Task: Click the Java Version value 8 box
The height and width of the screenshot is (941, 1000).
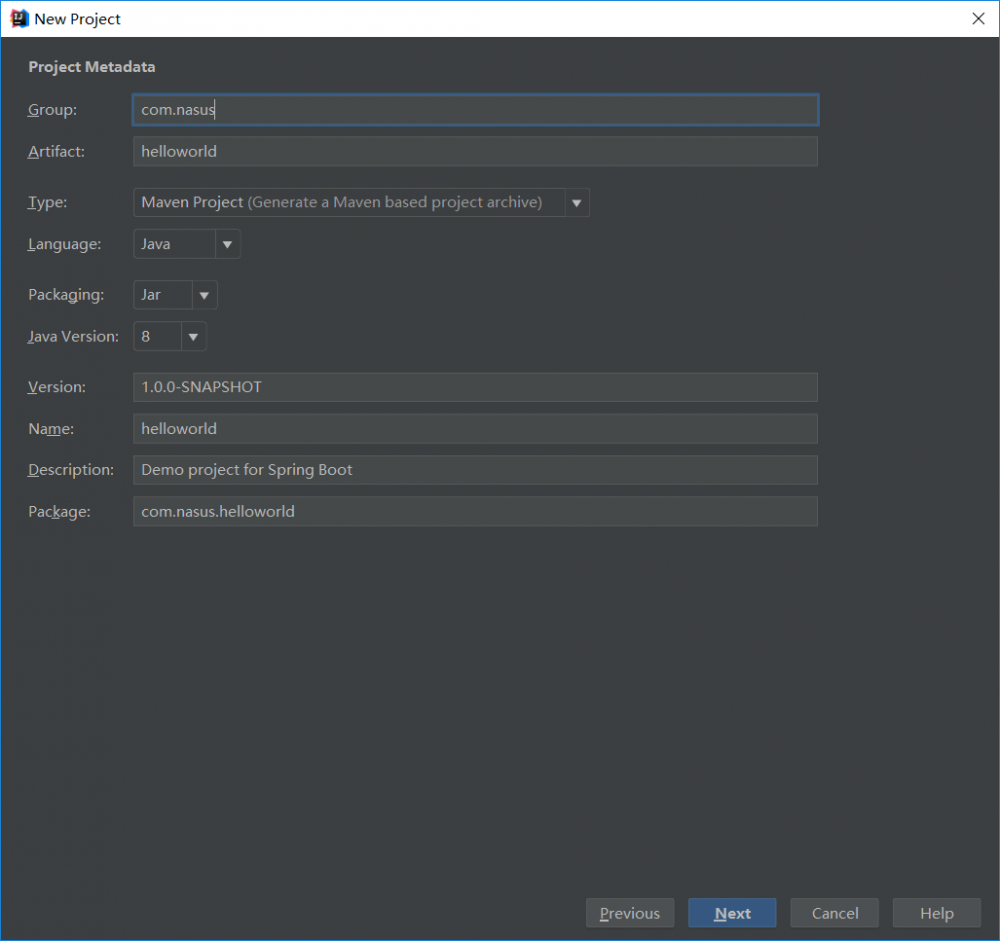Action: coord(157,337)
